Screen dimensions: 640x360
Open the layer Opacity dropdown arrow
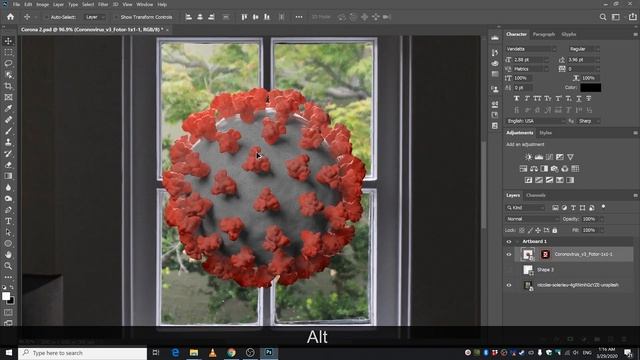(x=602, y=219)
